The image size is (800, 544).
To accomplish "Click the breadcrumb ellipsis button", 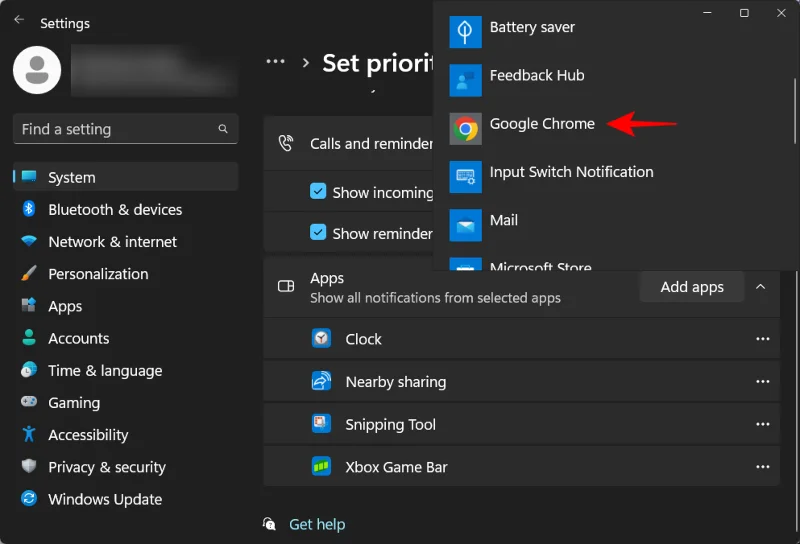I will tap(276, 62).
